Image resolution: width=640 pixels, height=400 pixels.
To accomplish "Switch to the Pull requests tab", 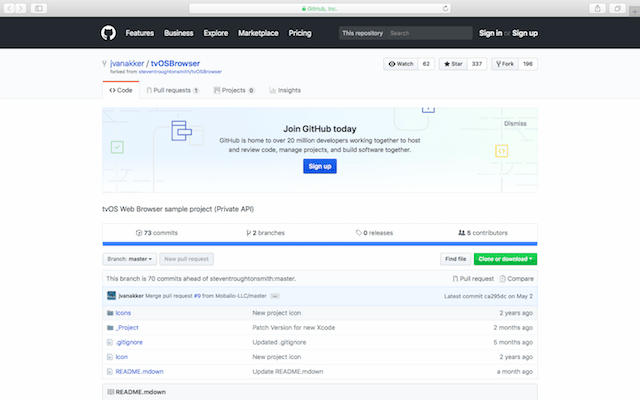I will pyautogui.click(x=171, y=90).
